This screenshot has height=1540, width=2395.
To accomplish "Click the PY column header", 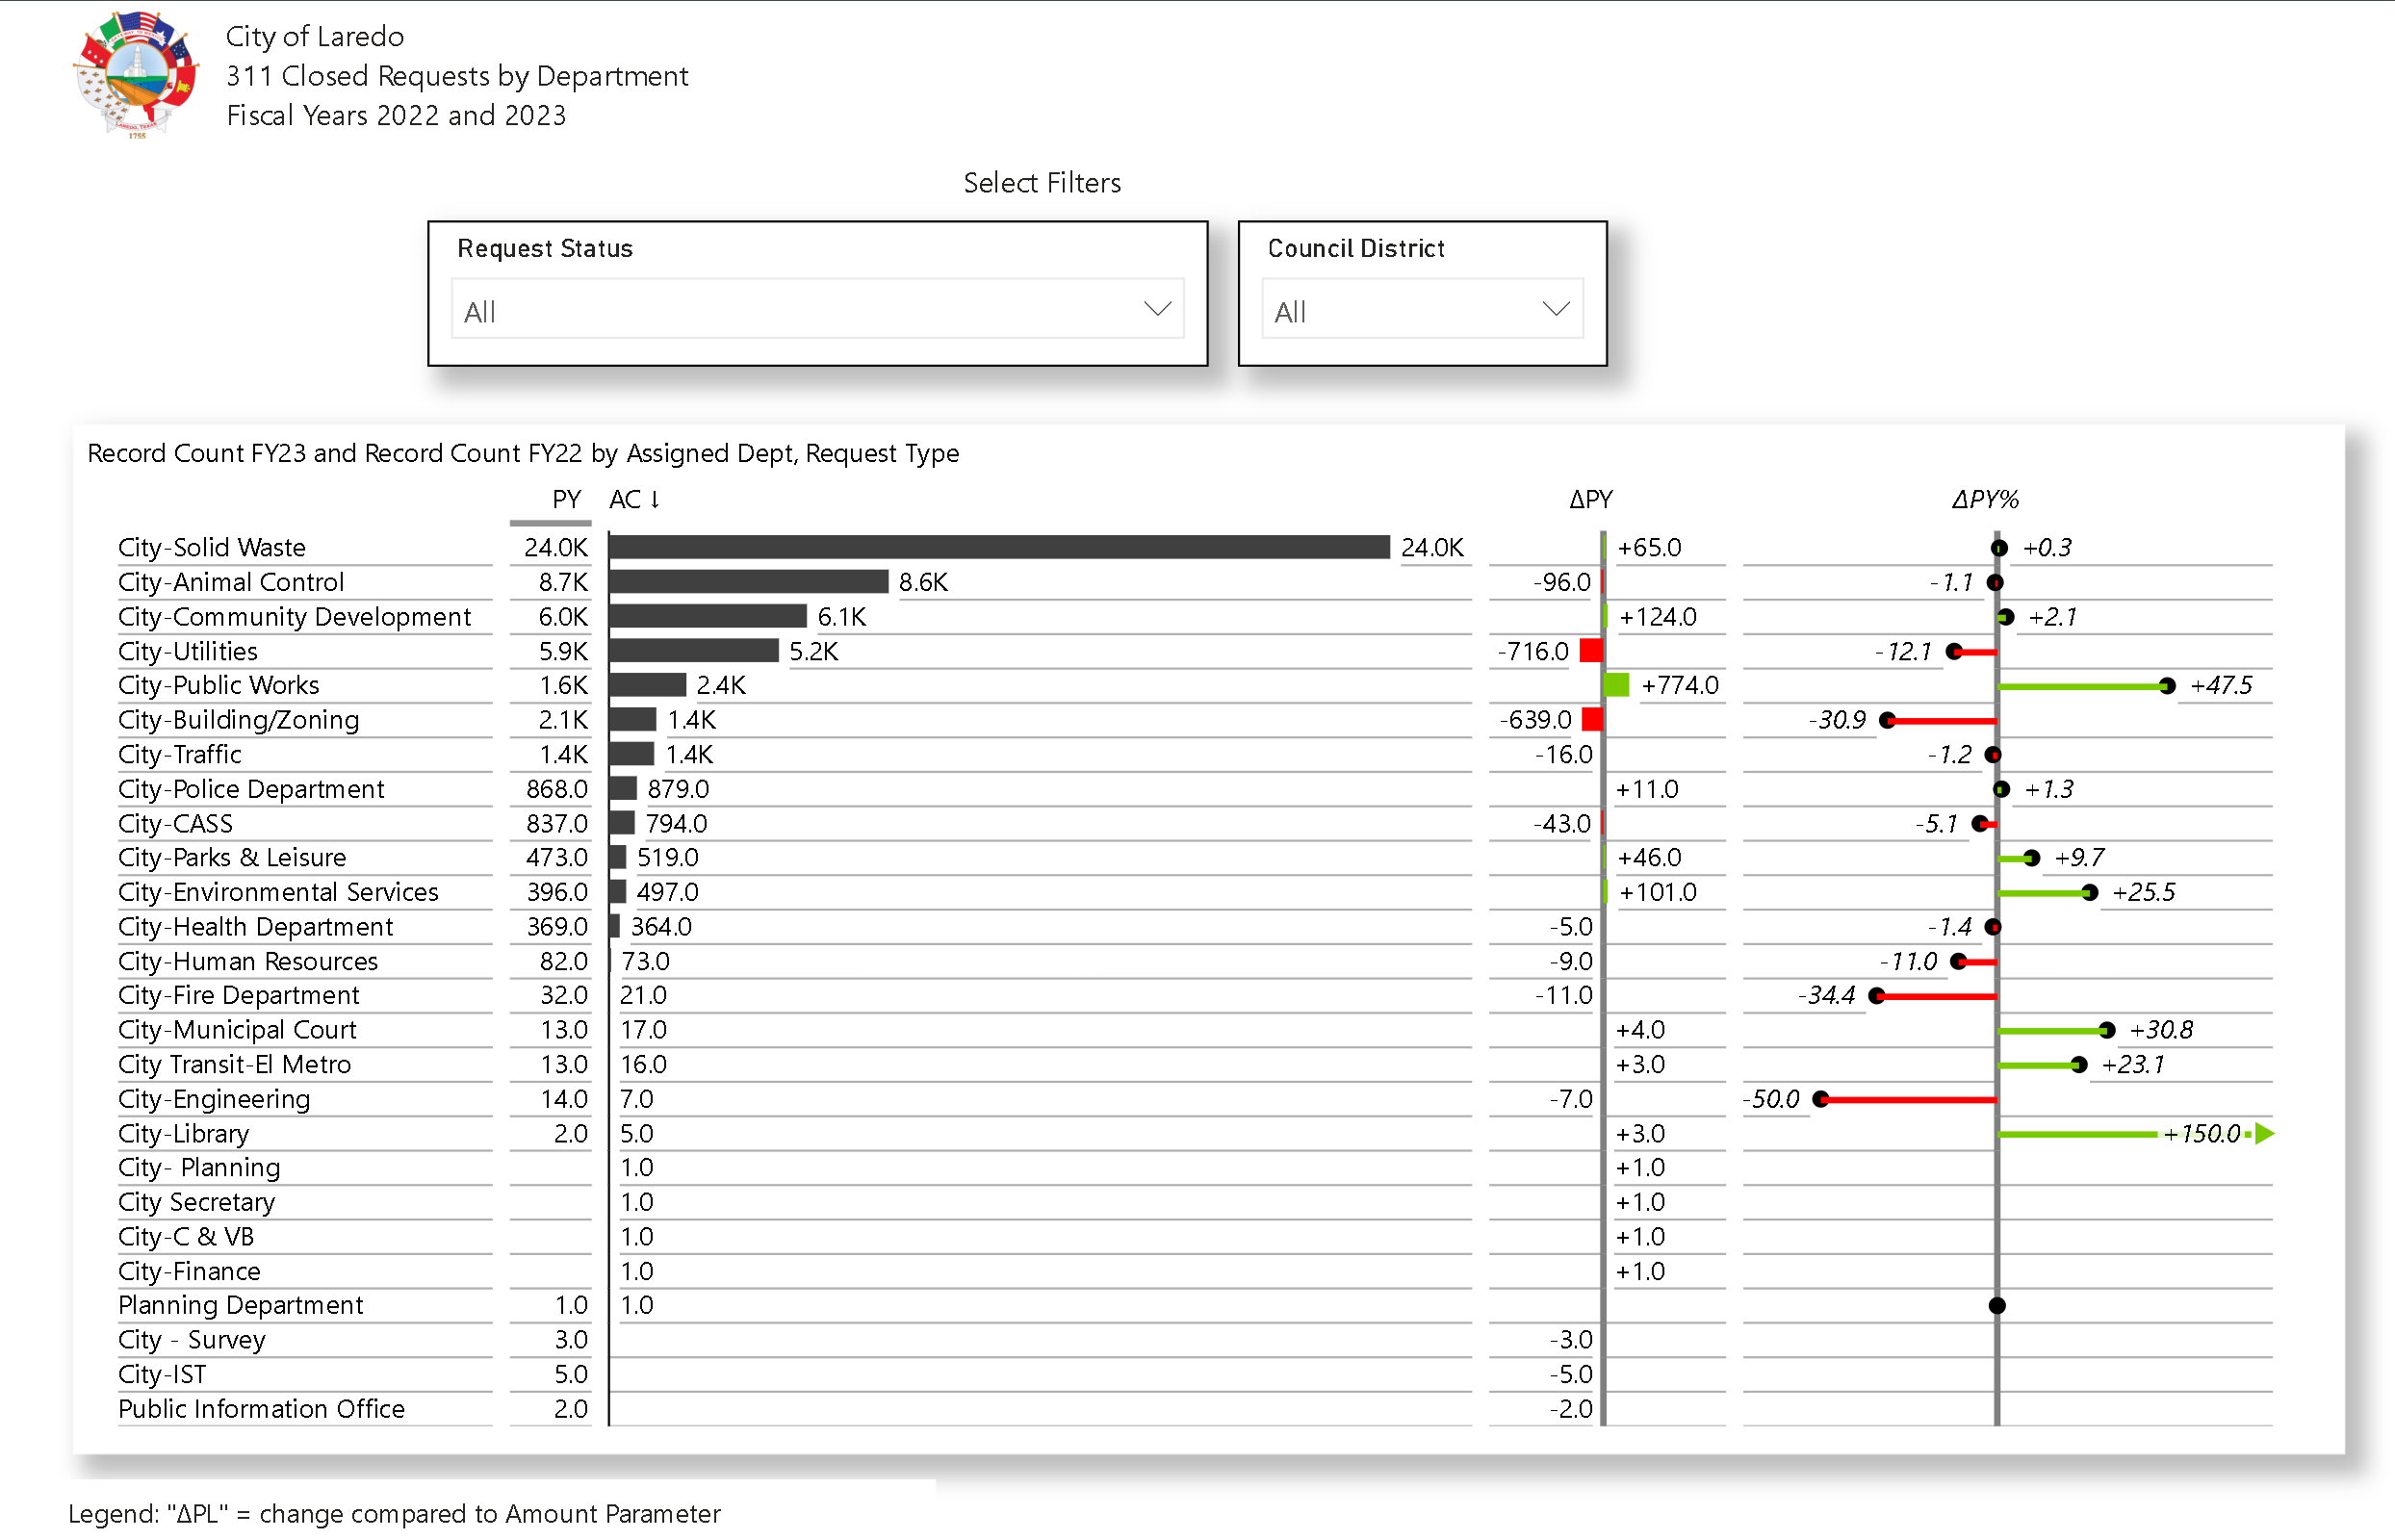I will click(x=566, y=499).
